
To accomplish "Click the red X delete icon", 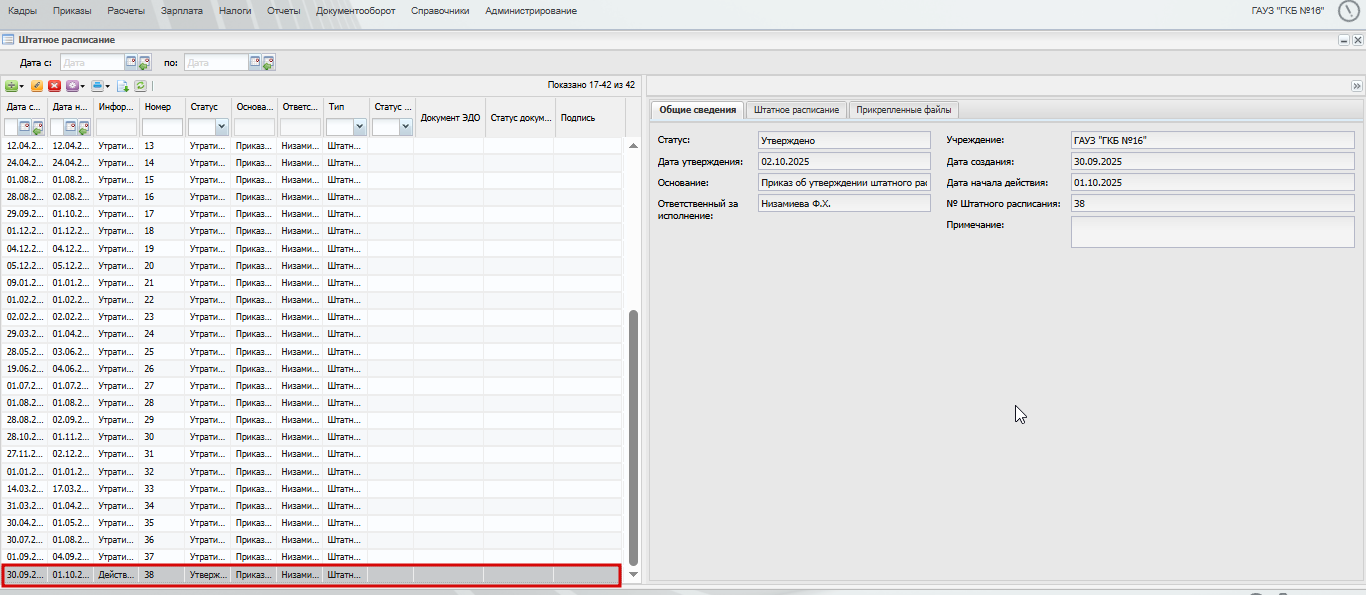I will click(54, 86).
